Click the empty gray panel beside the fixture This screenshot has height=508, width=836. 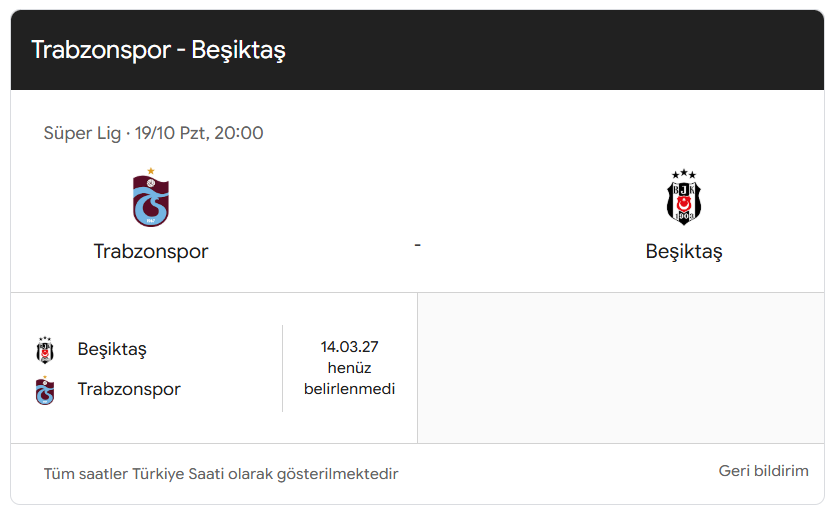click(x=621, y=368)
